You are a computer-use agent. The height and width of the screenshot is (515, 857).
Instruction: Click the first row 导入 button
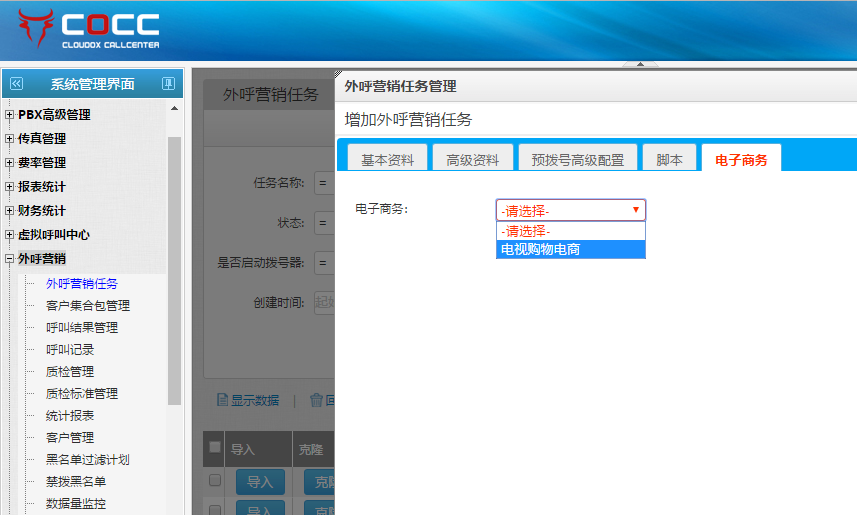[260, 482]
